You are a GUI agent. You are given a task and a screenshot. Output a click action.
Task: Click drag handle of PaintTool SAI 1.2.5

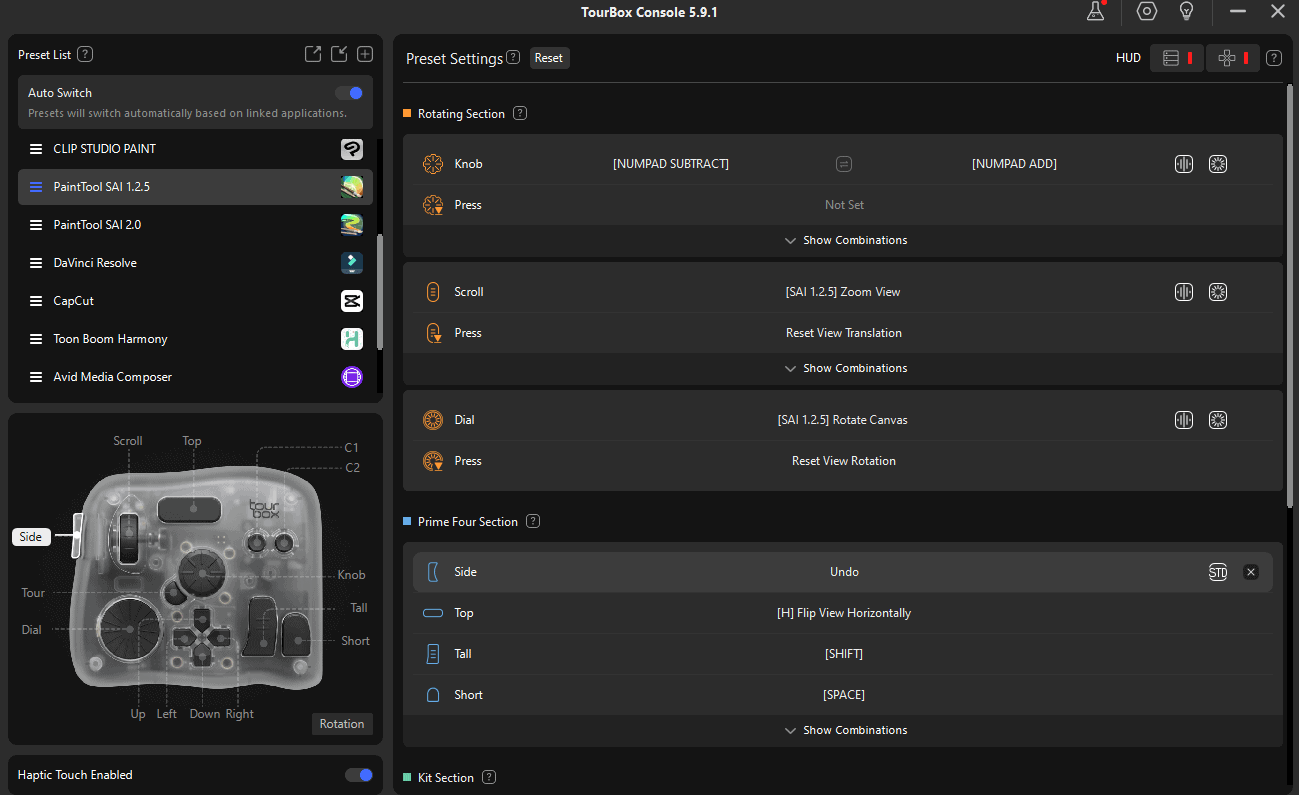(36, 187)
